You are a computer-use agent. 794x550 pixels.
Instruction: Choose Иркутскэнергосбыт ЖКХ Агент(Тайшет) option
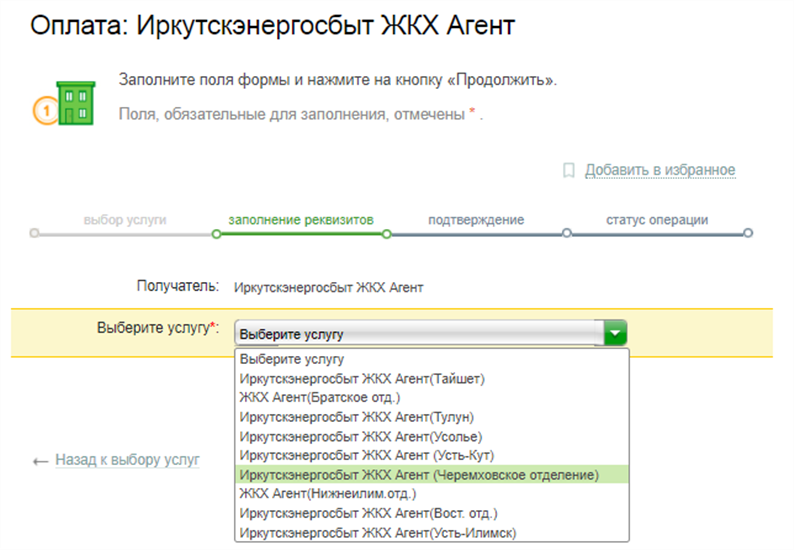point(432,378)
